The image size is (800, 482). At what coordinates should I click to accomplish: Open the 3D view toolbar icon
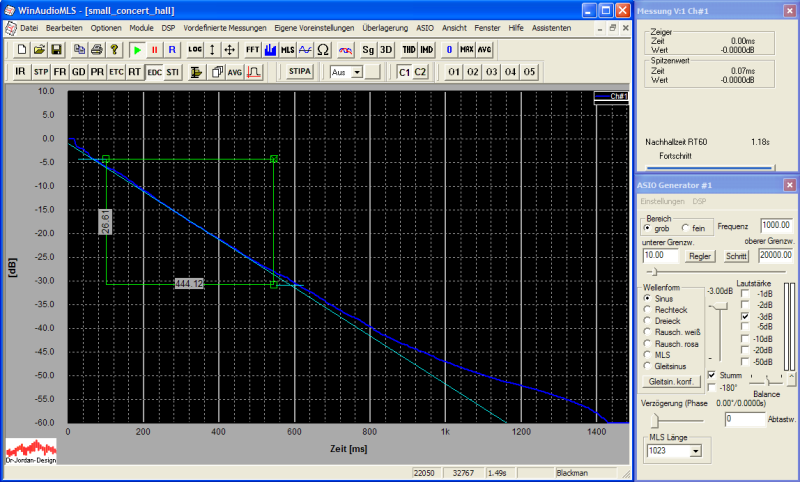pos(386,49)
